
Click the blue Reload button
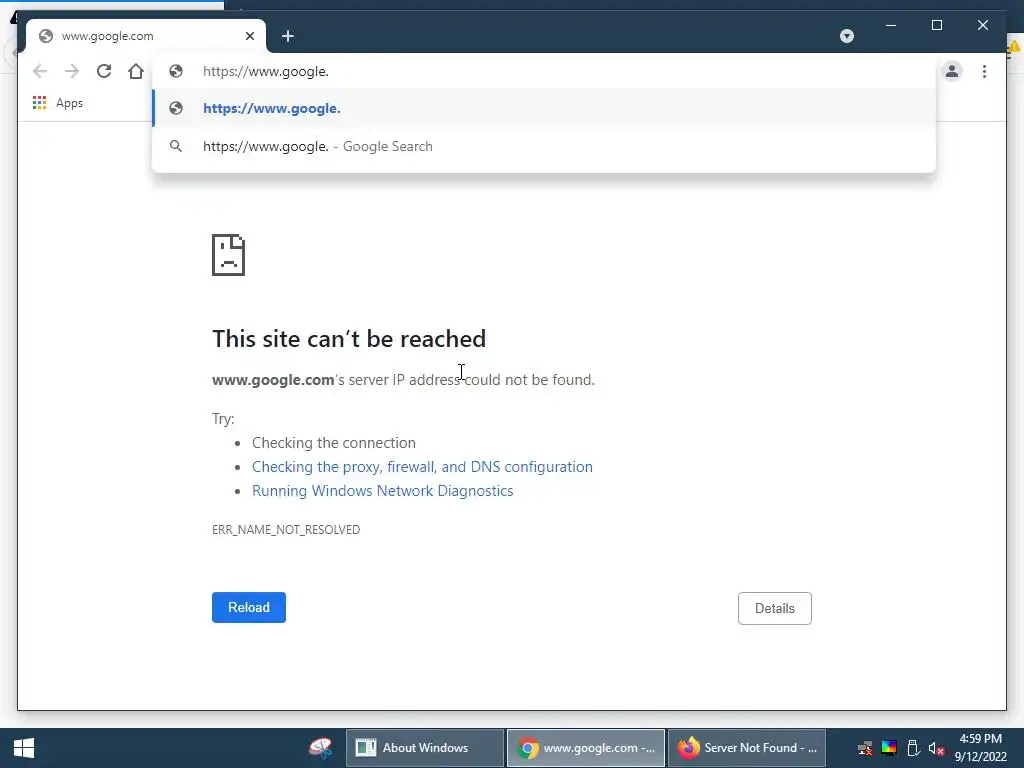coord(249,607)
